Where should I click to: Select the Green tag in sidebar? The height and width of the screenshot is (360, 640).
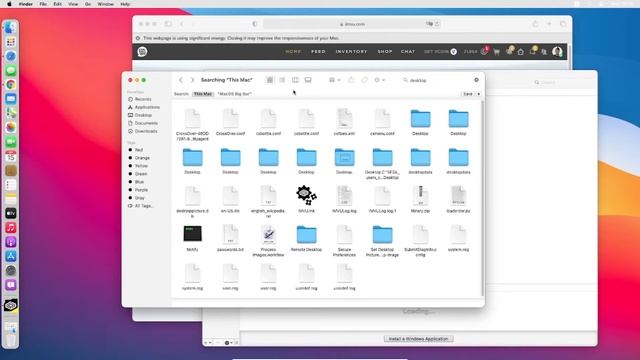141,174
